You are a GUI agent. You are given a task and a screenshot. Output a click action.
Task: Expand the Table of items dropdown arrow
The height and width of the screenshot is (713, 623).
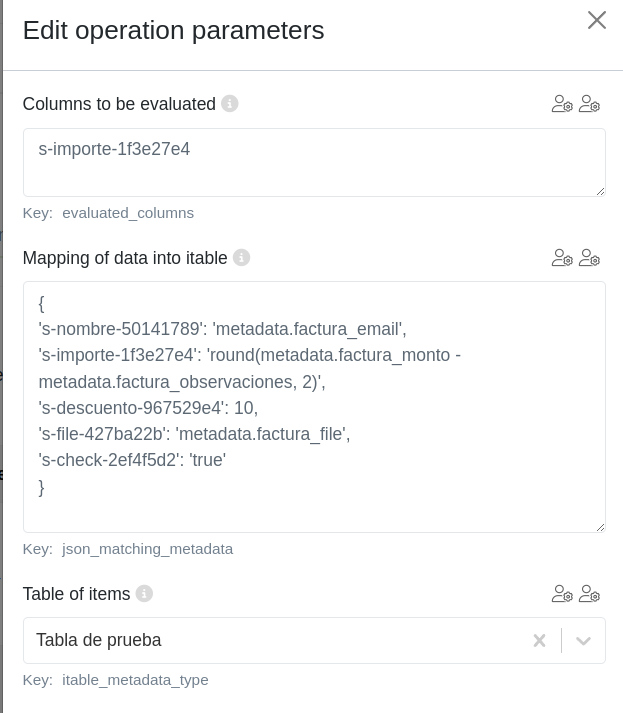coord(584,641)
